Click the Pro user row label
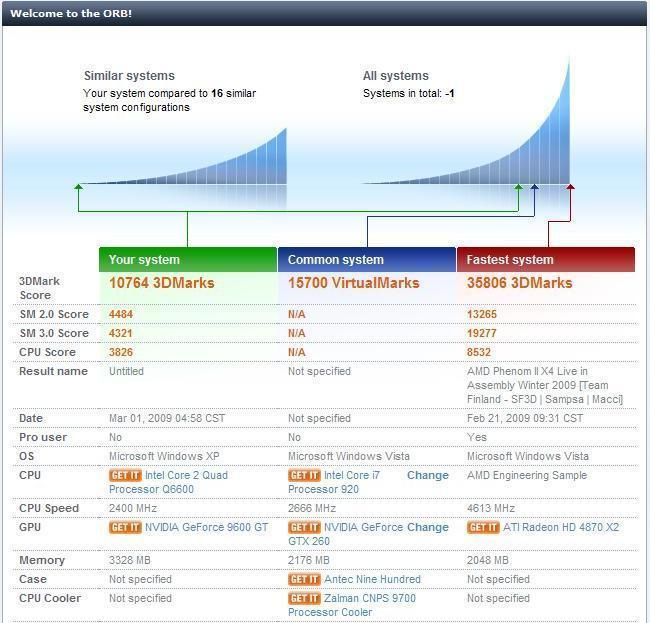650x623 pixels. coord(43,437)
